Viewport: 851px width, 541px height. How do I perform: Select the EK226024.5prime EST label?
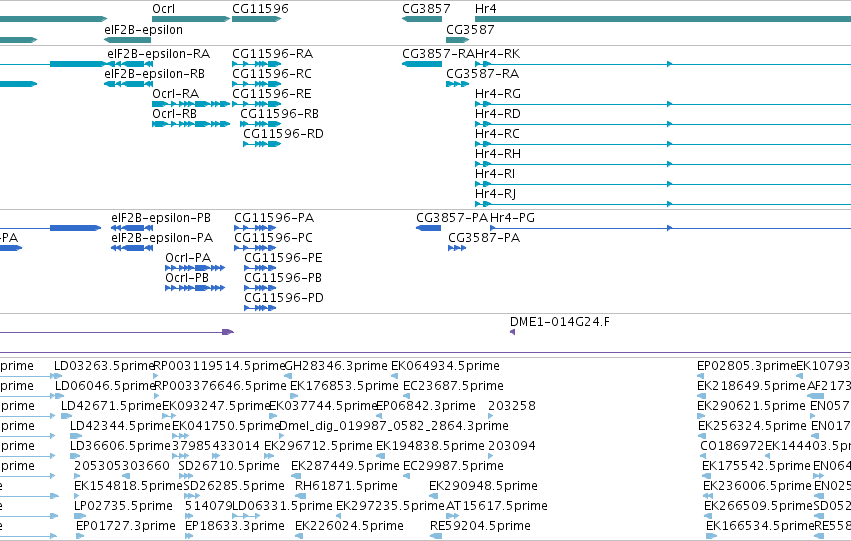pos(349,526)
